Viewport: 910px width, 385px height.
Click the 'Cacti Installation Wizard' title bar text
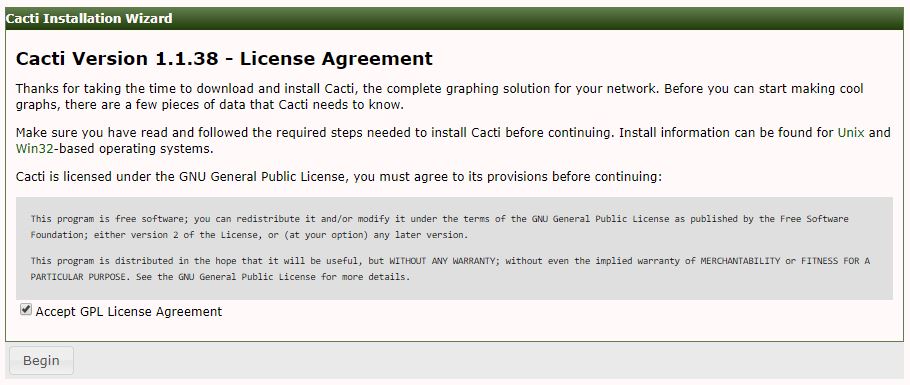pos(89,19)
